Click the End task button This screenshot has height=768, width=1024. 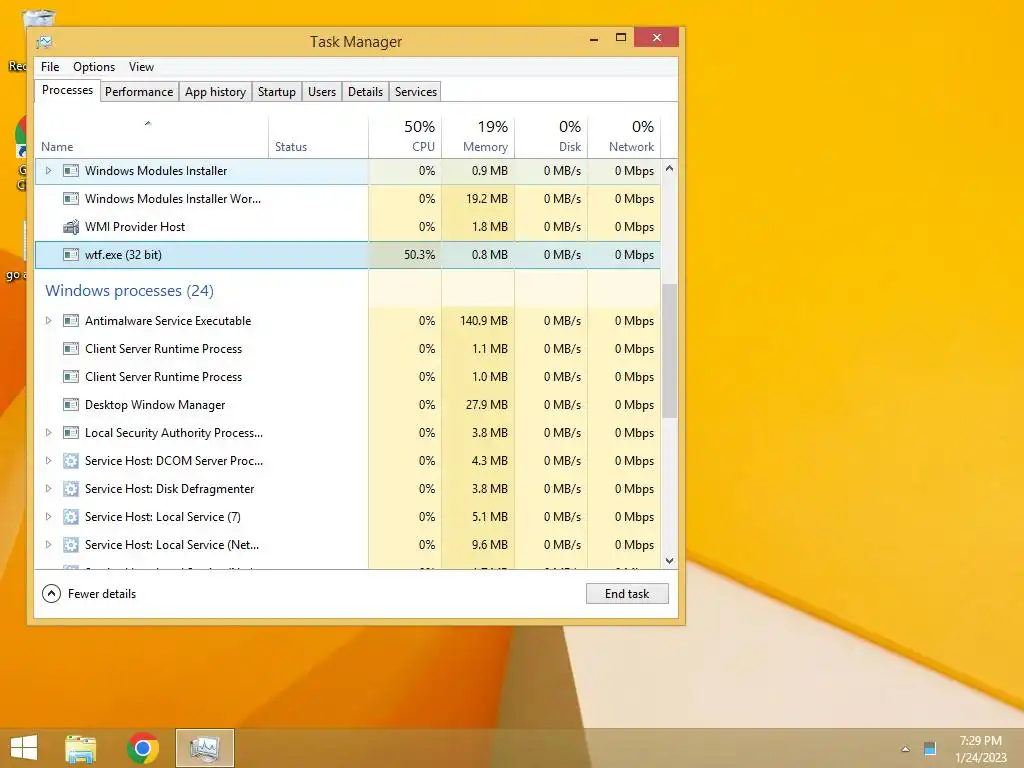[x=627, y=594]
